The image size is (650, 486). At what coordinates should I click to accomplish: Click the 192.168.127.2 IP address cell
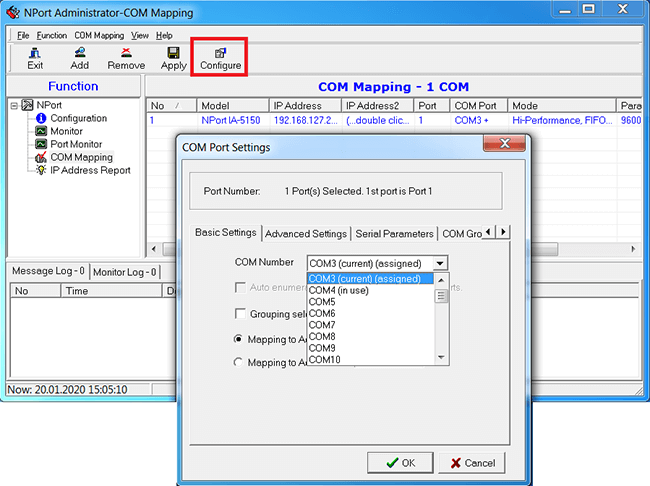point(306,120)
